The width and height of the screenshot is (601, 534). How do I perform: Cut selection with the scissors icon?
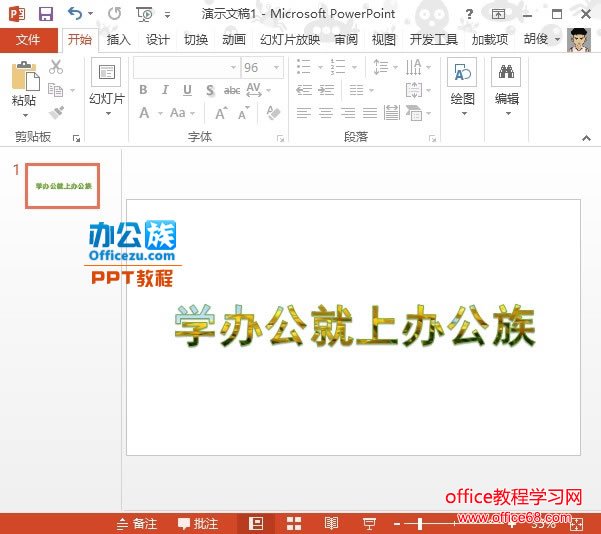pyautogui.click(x=56, y=67)
